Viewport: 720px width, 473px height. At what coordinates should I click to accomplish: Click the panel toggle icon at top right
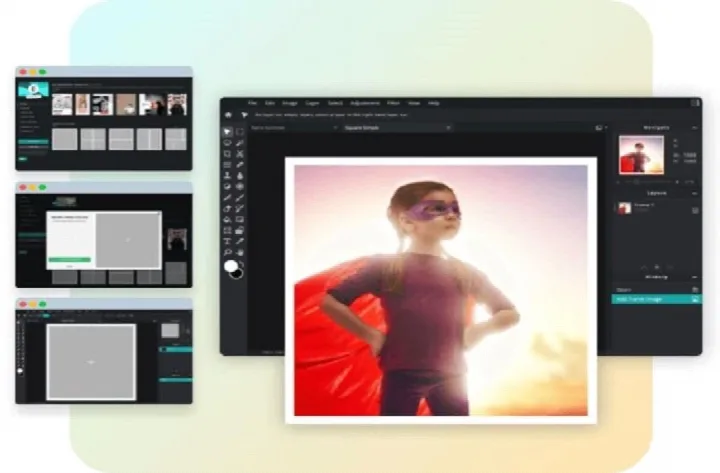pyautogui.click(x=695, y=103)
